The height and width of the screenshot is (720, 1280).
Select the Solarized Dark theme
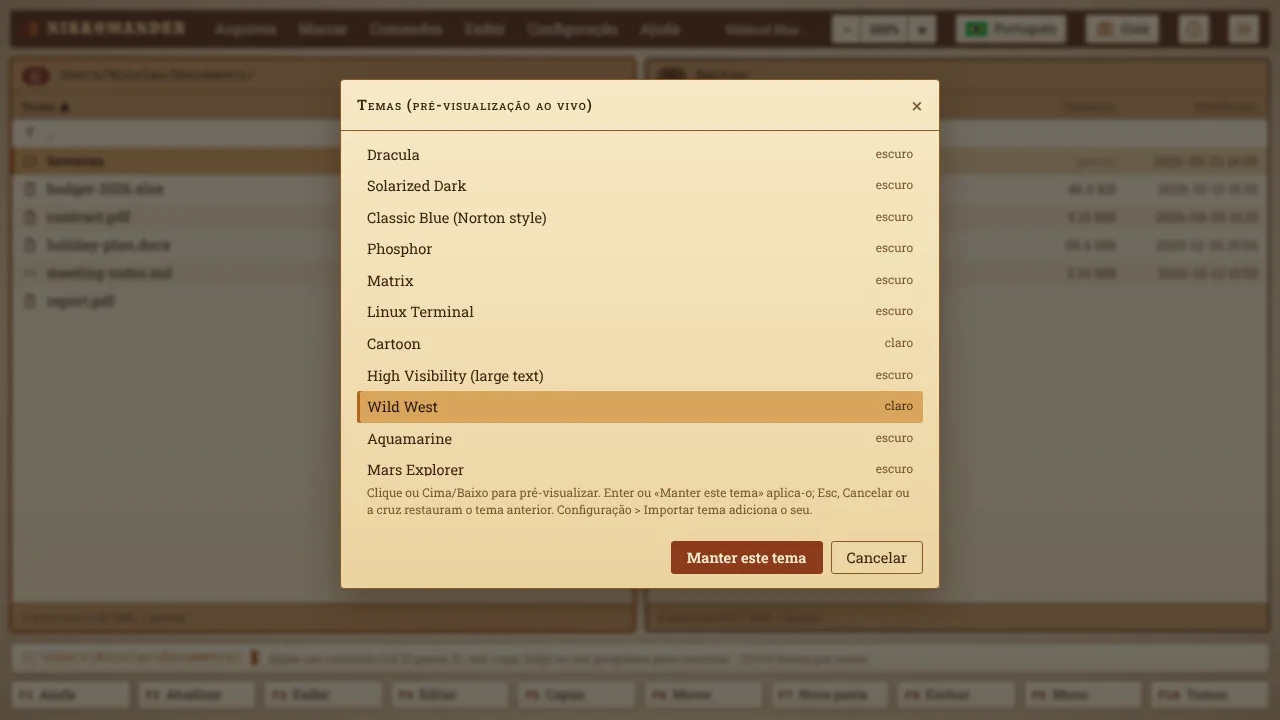(640, 186)
